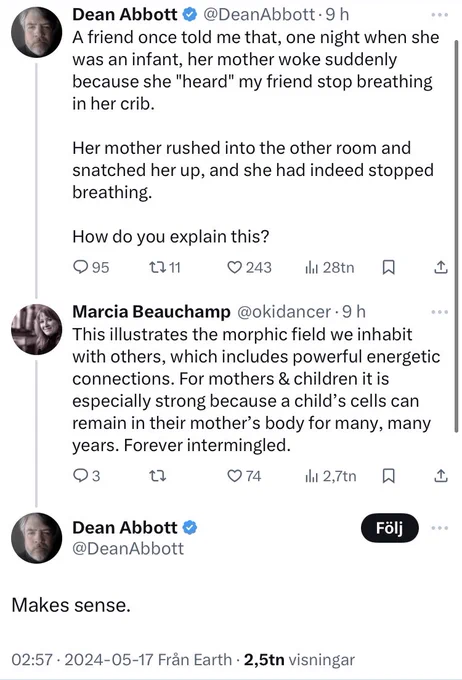View analytics showing 2,7tn views
The image size is (462, 680).
pyautogui.click(x=331, y=476)
